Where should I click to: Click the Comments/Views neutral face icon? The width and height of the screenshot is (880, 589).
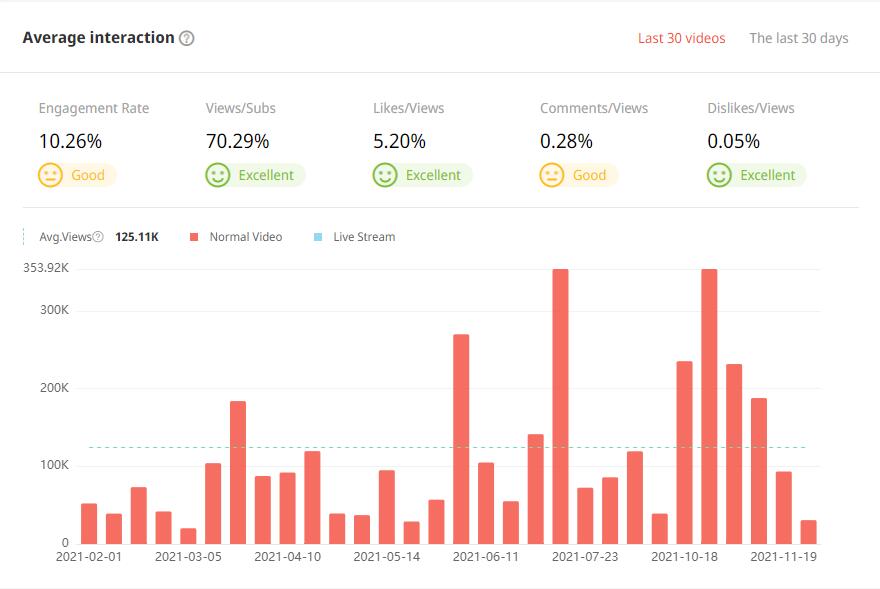tap(552, 175)
